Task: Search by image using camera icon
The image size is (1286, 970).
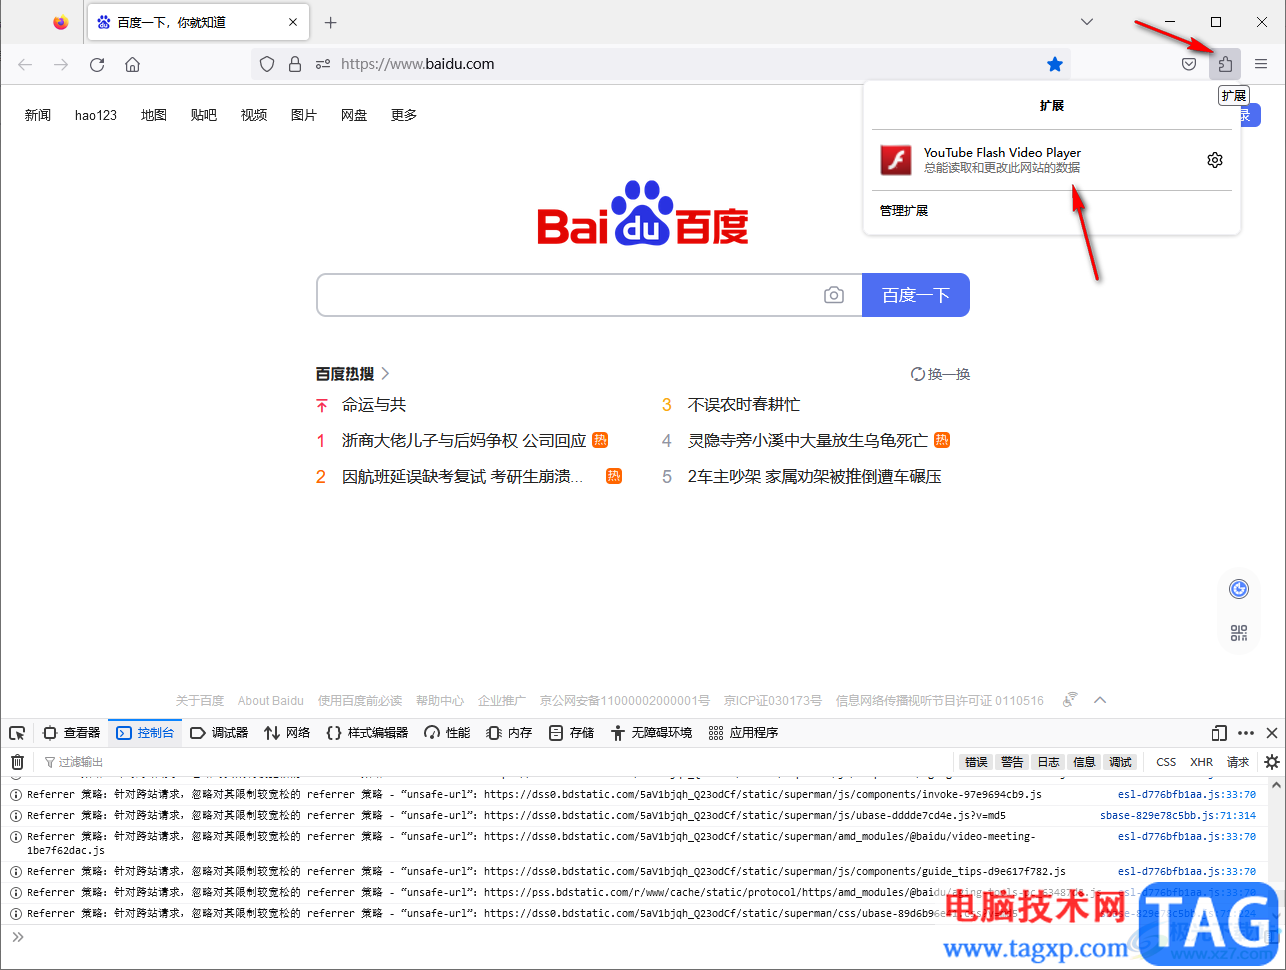Action: (x=834, y=295)
